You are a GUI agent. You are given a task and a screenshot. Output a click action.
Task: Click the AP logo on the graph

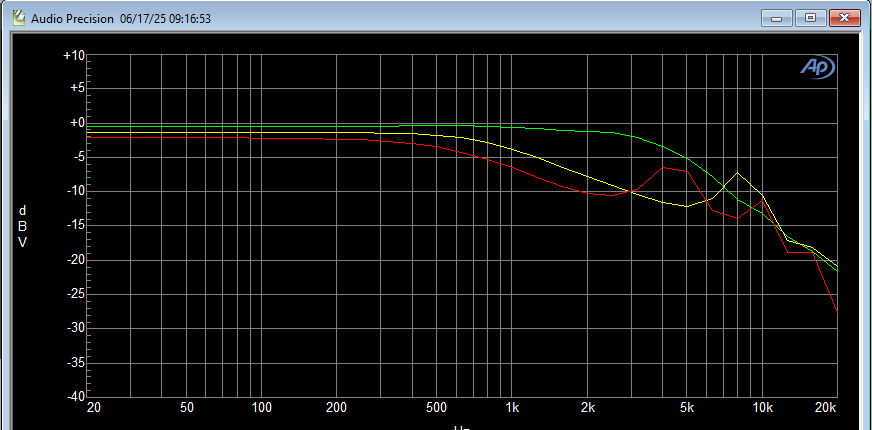(817, 68)
